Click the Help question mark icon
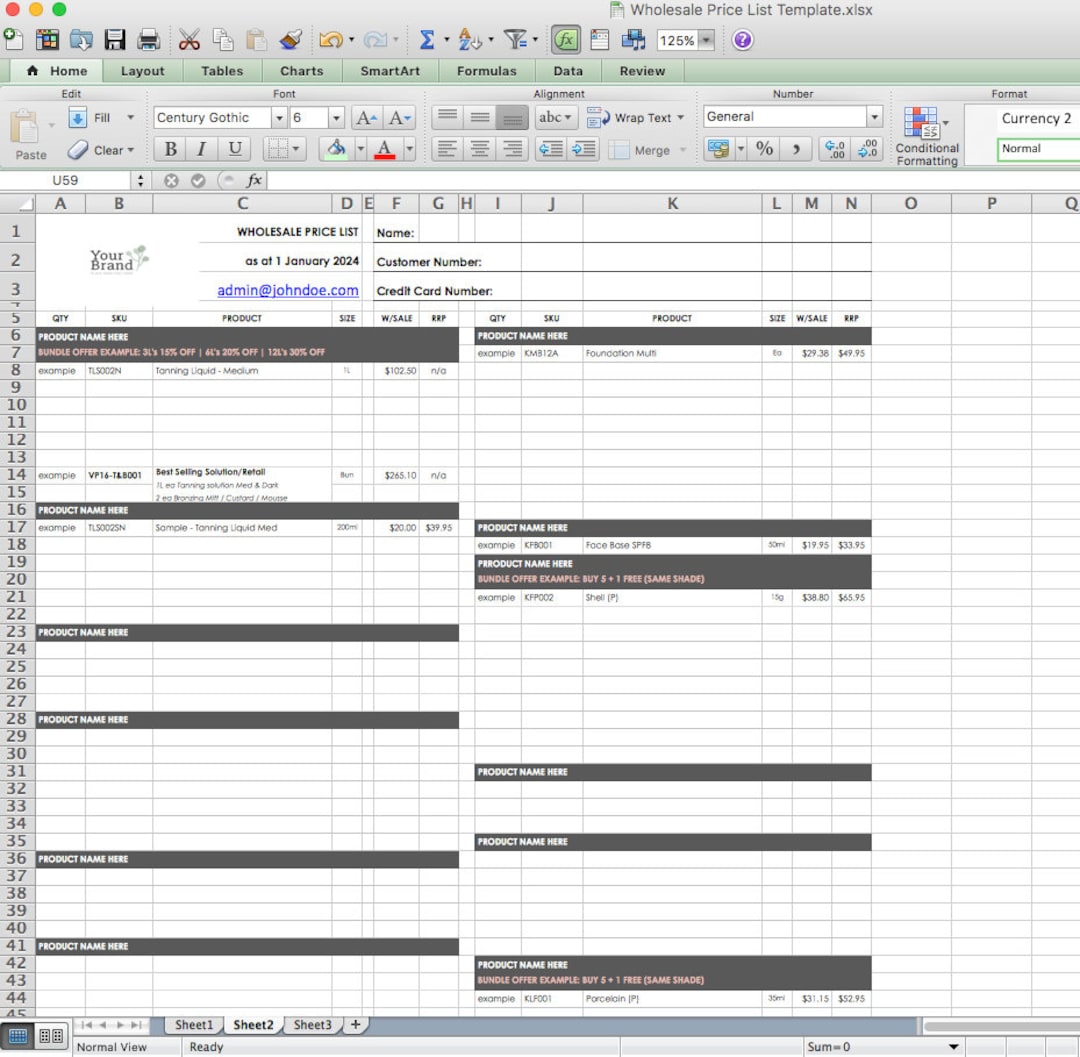Screen dimensions: 1080x1057 point(742,39)
